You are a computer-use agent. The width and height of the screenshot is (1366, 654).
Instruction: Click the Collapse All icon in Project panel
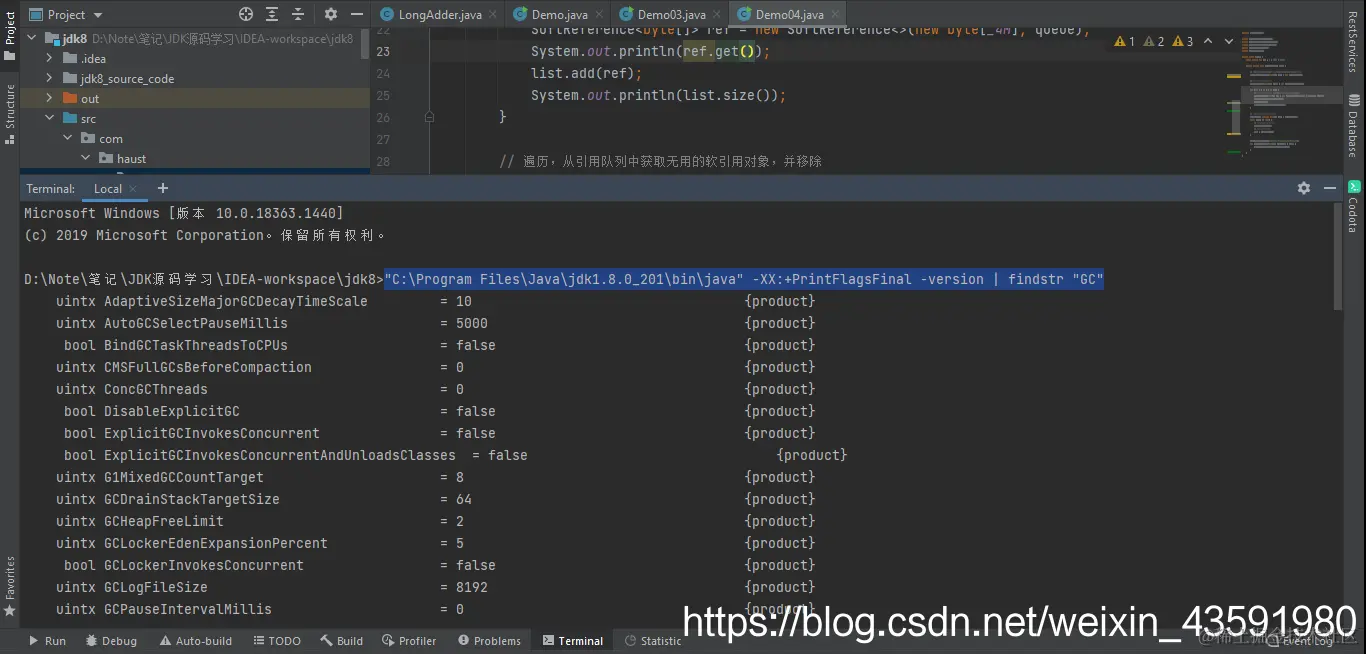pos(297,14)
